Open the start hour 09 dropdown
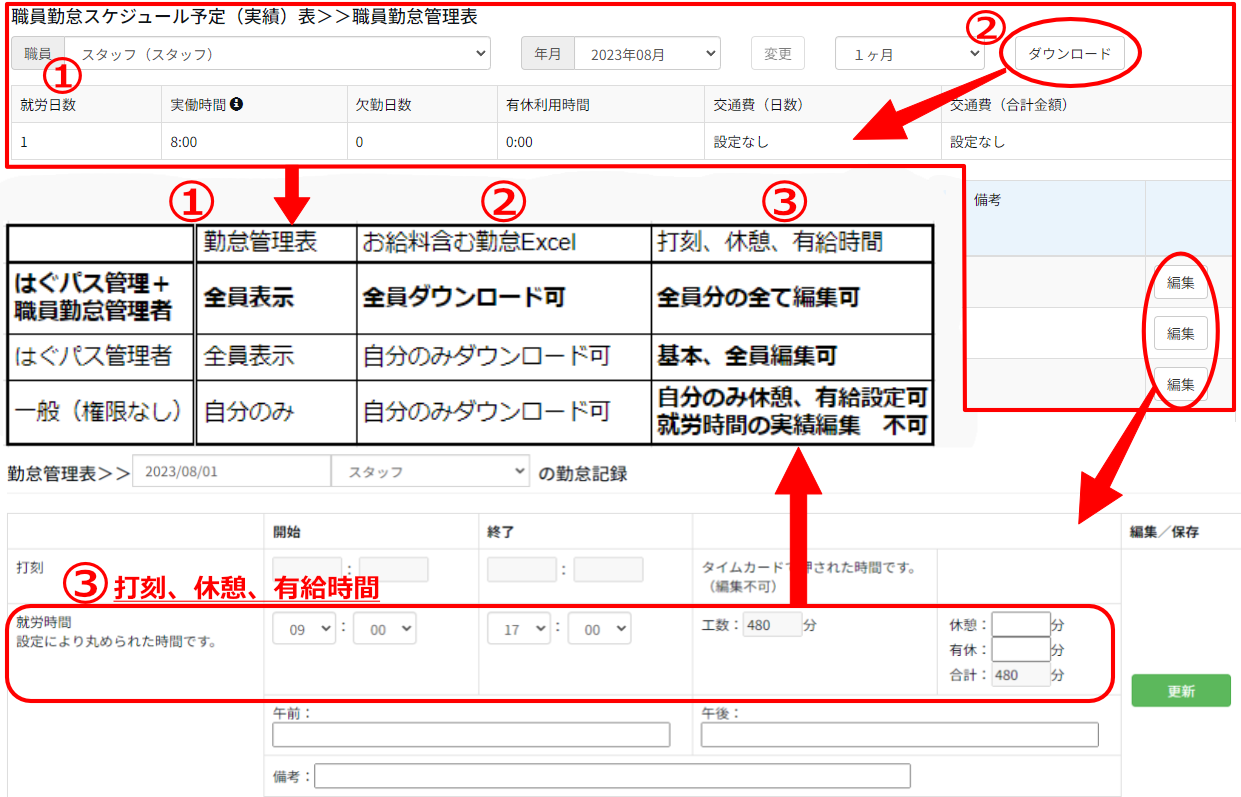This screenshot has width=1241, height=797. tap(305, 629)
